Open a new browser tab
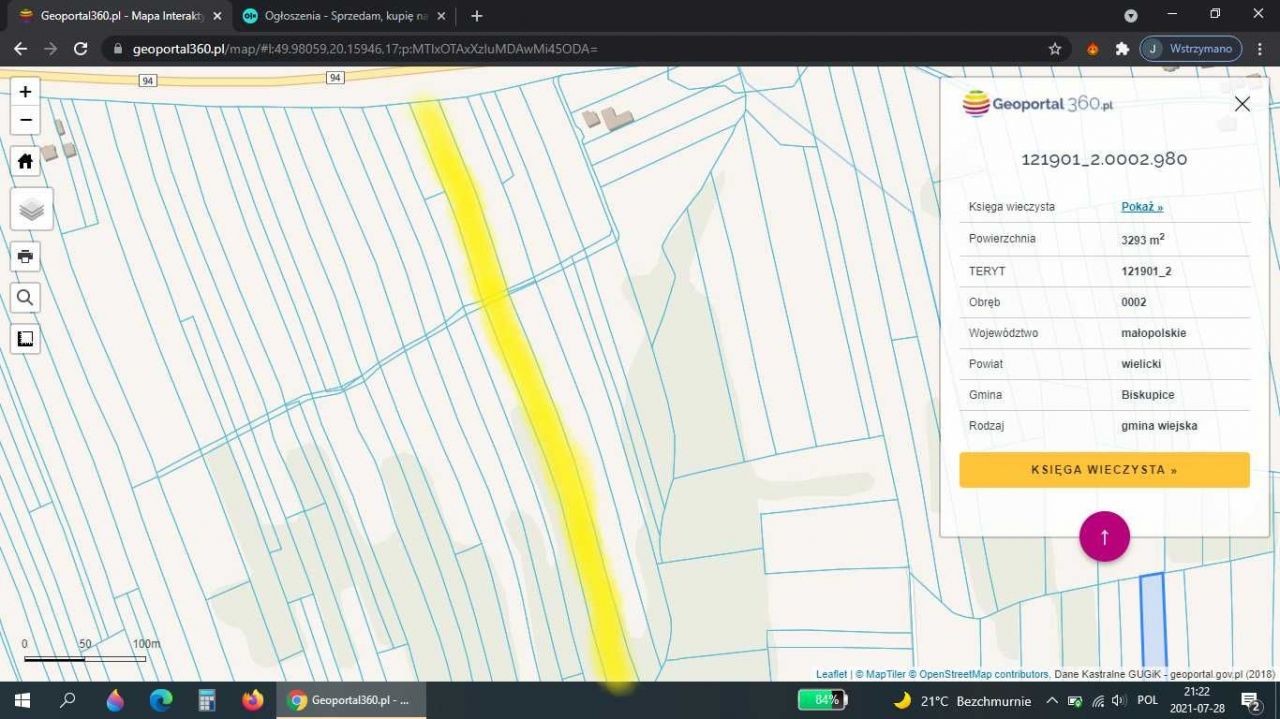The image size is (1280, 719). [477, 16]
